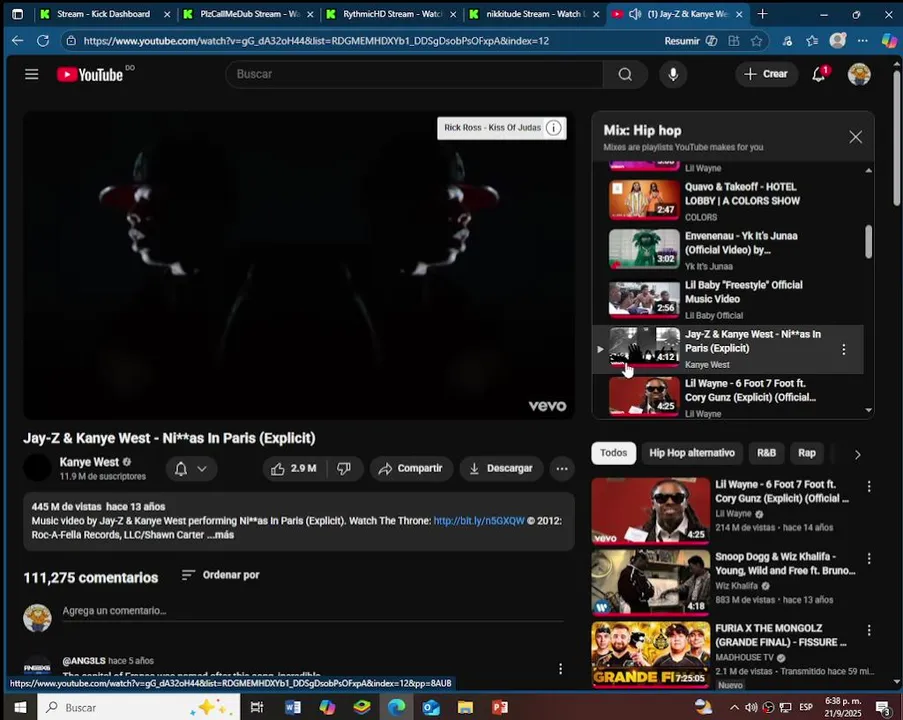The height and width of the screenshot is (720, 903).
Task: Switch to RythmicHD Stream tab
Action: (392, 14)
